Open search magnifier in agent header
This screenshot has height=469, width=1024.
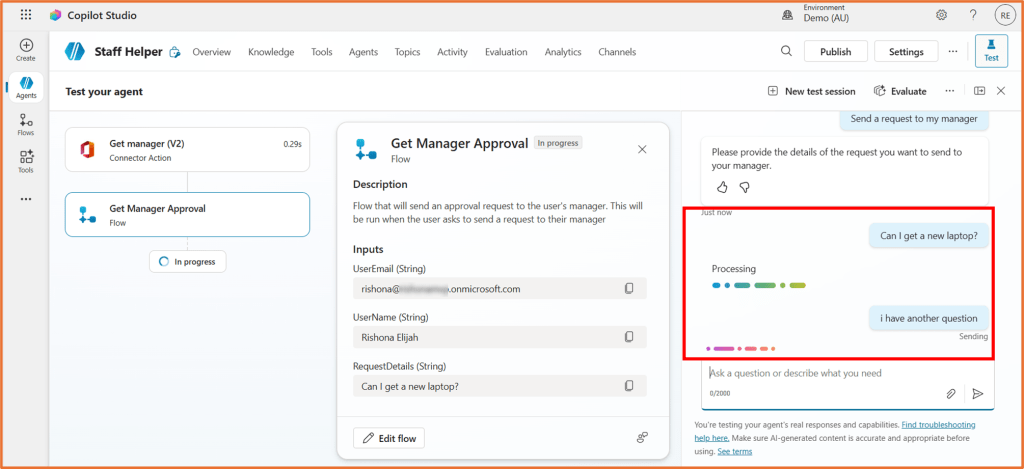click(x=786, y=51)
